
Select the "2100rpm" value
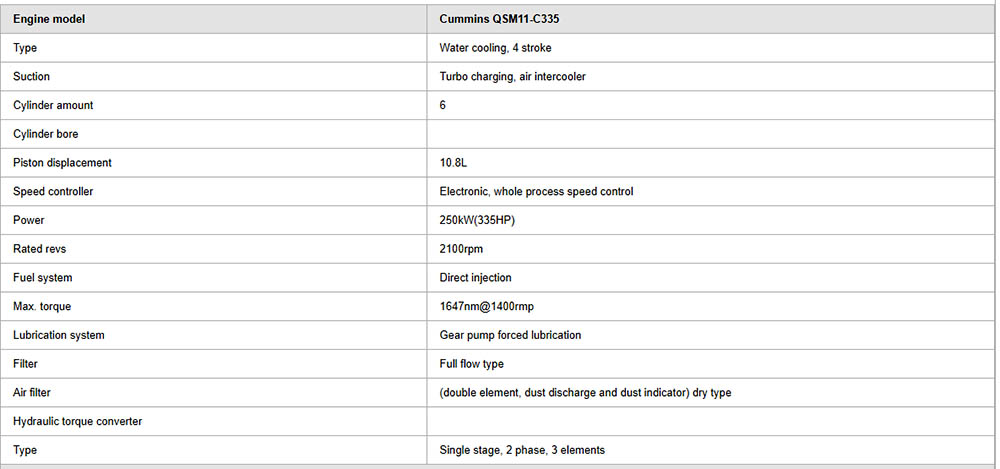point(462,249)
